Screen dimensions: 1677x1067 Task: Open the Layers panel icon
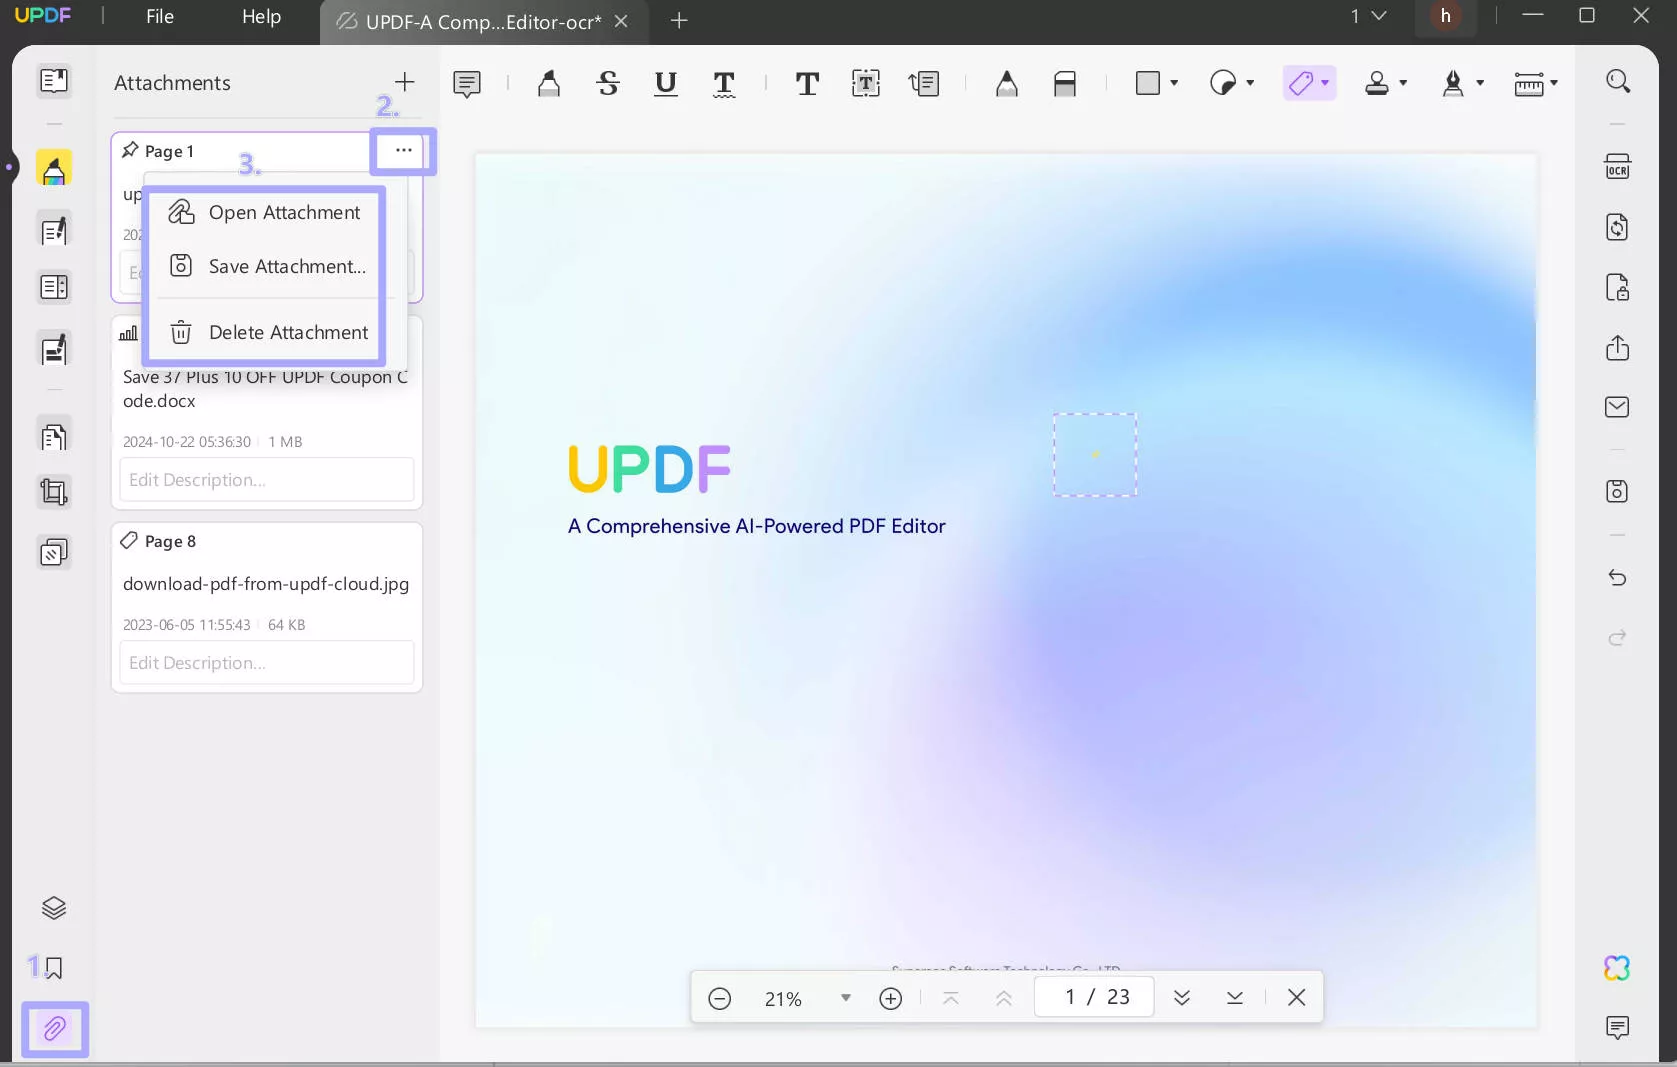point(54,908)
